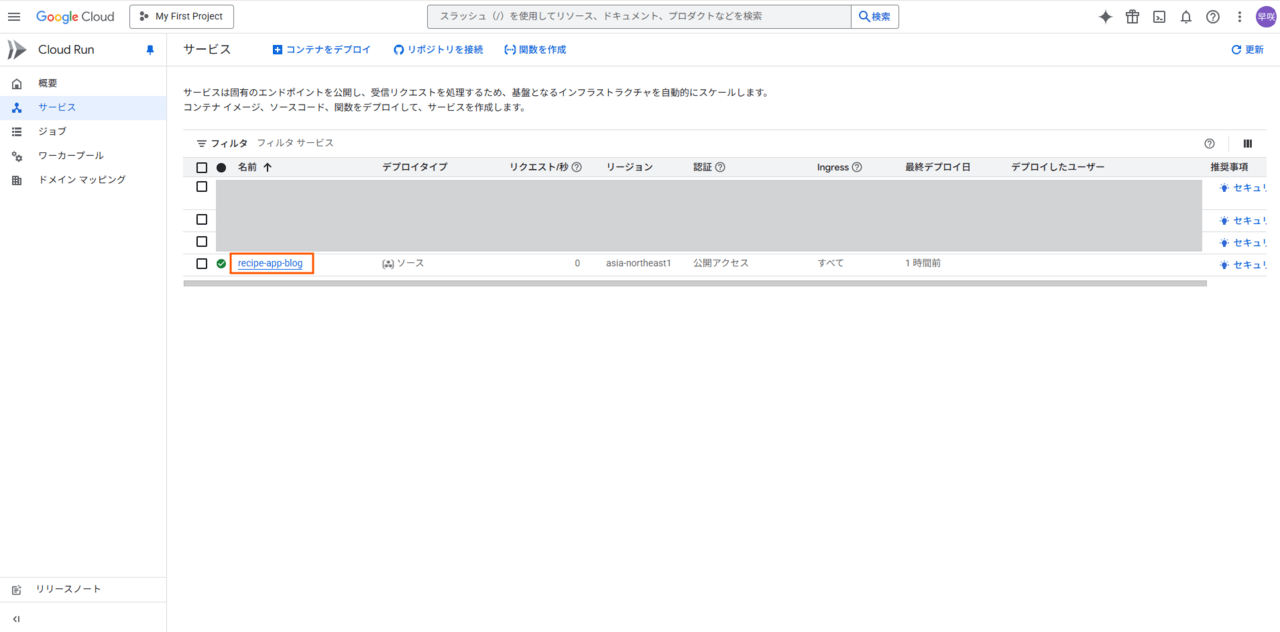1280x632 pixels.
Task: Click the Gemini sparkle icon
Action: coord(1105,17)
